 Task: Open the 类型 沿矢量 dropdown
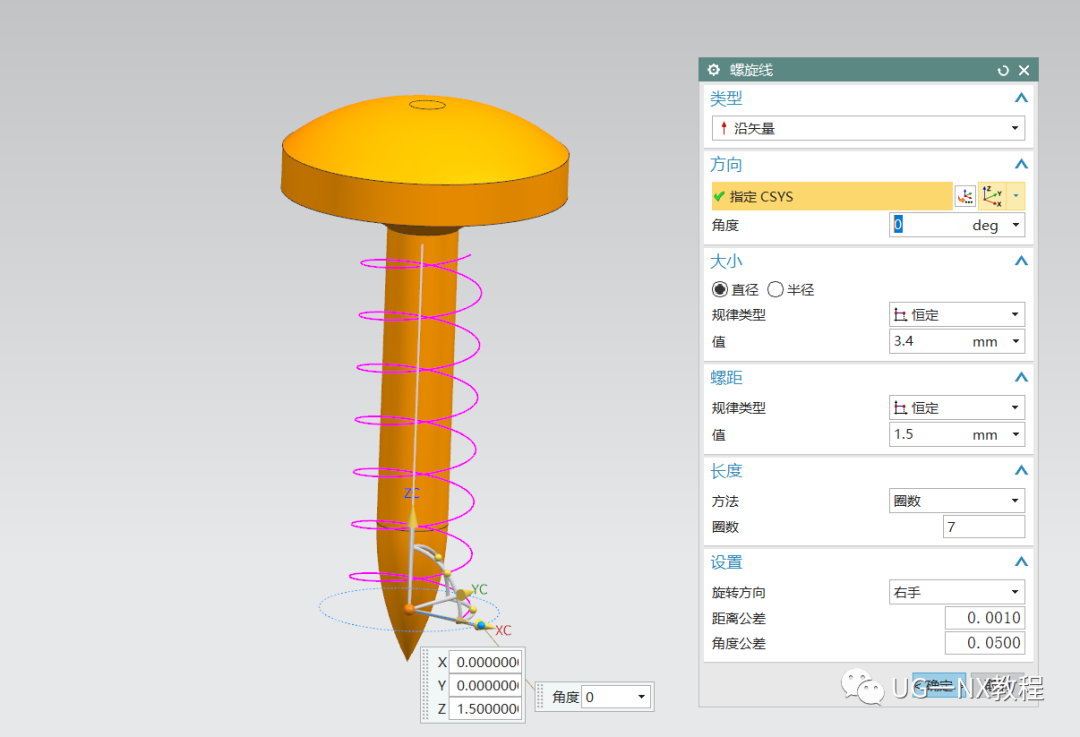point(868,128)
